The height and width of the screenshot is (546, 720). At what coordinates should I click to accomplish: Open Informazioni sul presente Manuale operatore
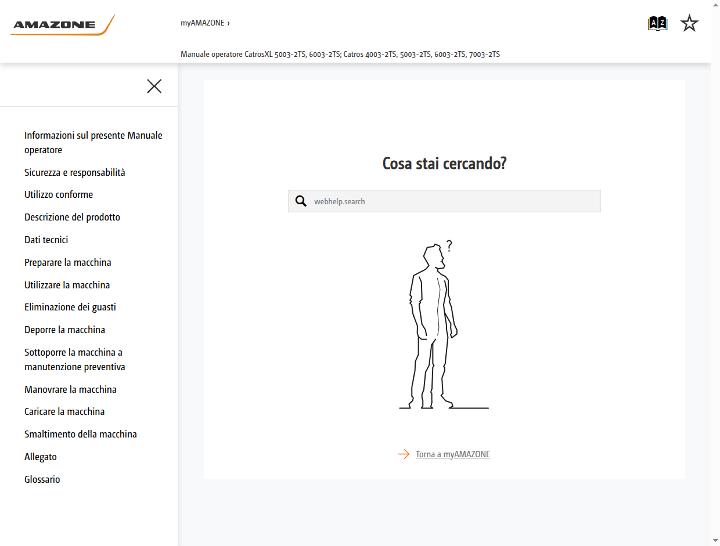[x=93, y=142]
